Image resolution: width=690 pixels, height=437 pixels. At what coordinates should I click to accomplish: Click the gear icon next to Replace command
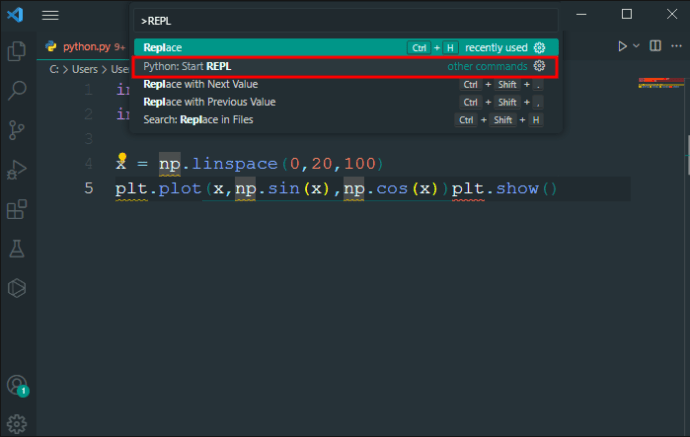click(540, 48)
